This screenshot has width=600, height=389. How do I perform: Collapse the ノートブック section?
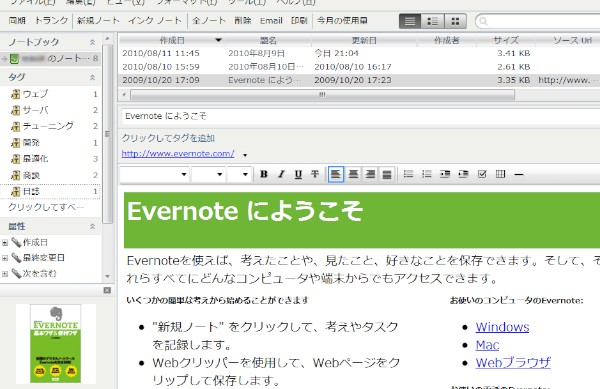(x=92, y=42)
